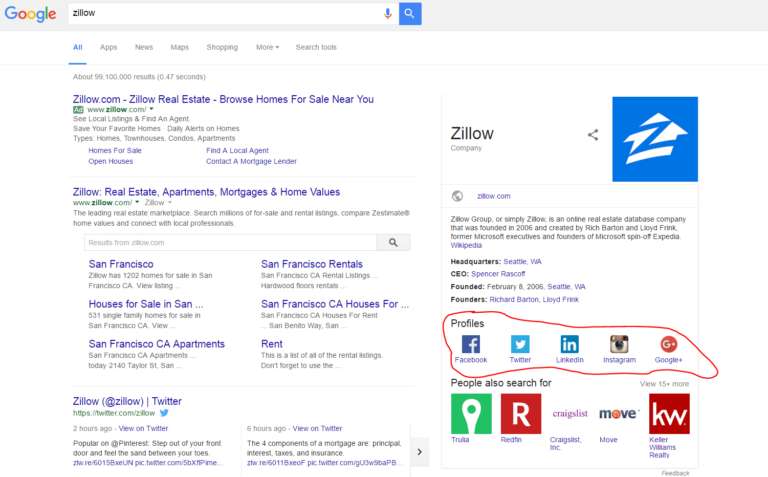The width and height of the screenshot is (768, 477).
Task: Share the Zillow knowledge panel
Action: point(593,135)
